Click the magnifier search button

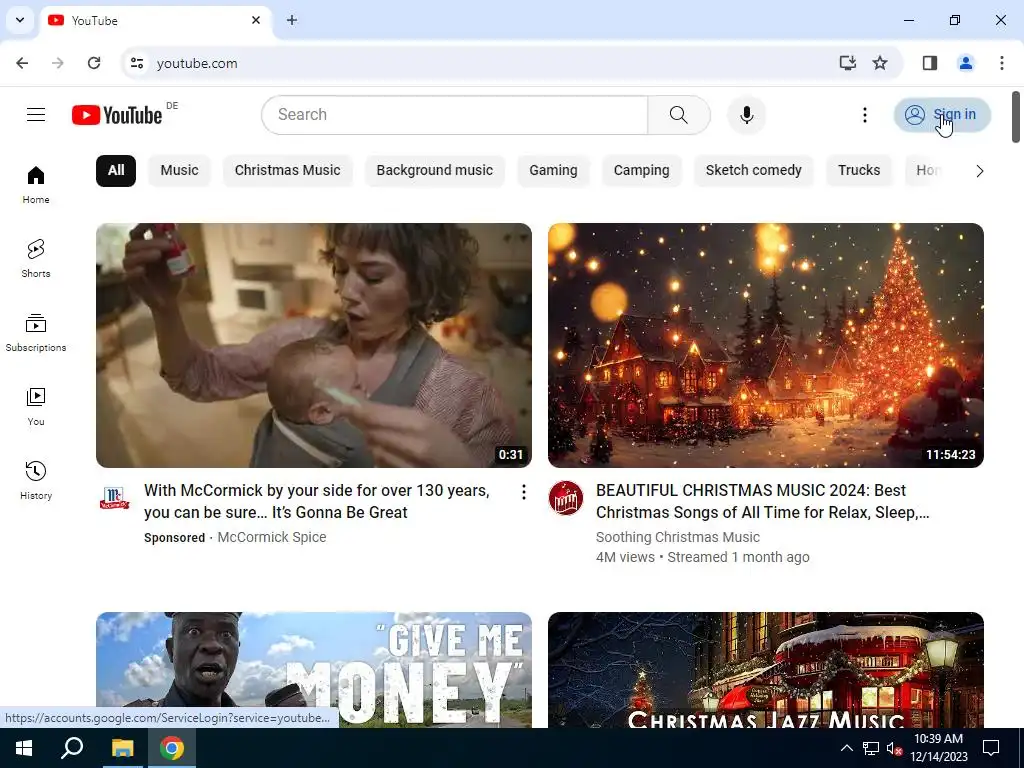coord(679,115)
